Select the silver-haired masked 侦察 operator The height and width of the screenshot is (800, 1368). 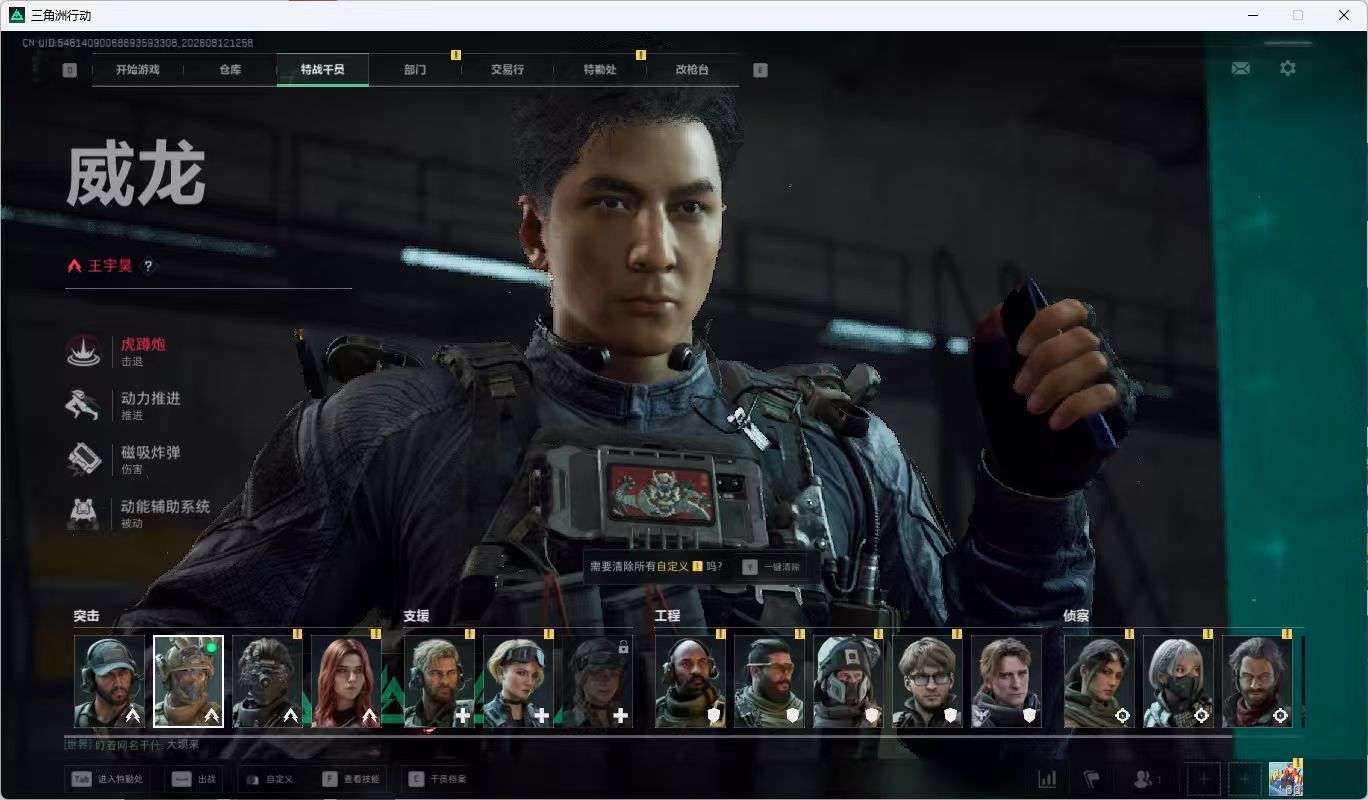1178,682
